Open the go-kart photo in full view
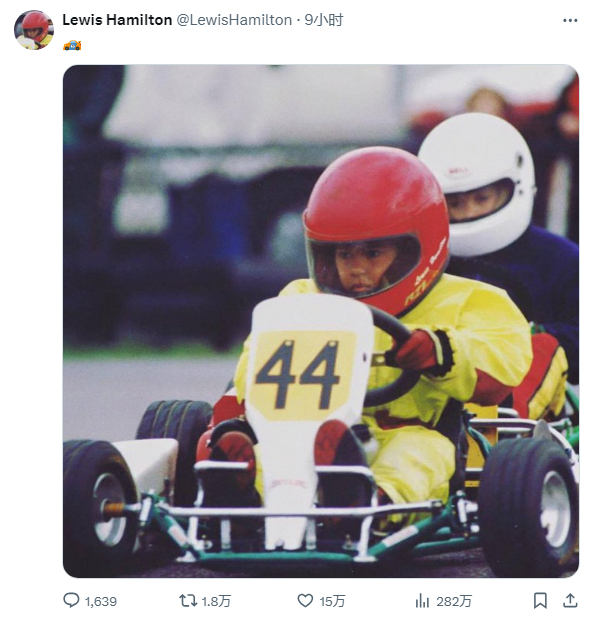The width and height of the screenshot is (590, 619). click(321, 321)
